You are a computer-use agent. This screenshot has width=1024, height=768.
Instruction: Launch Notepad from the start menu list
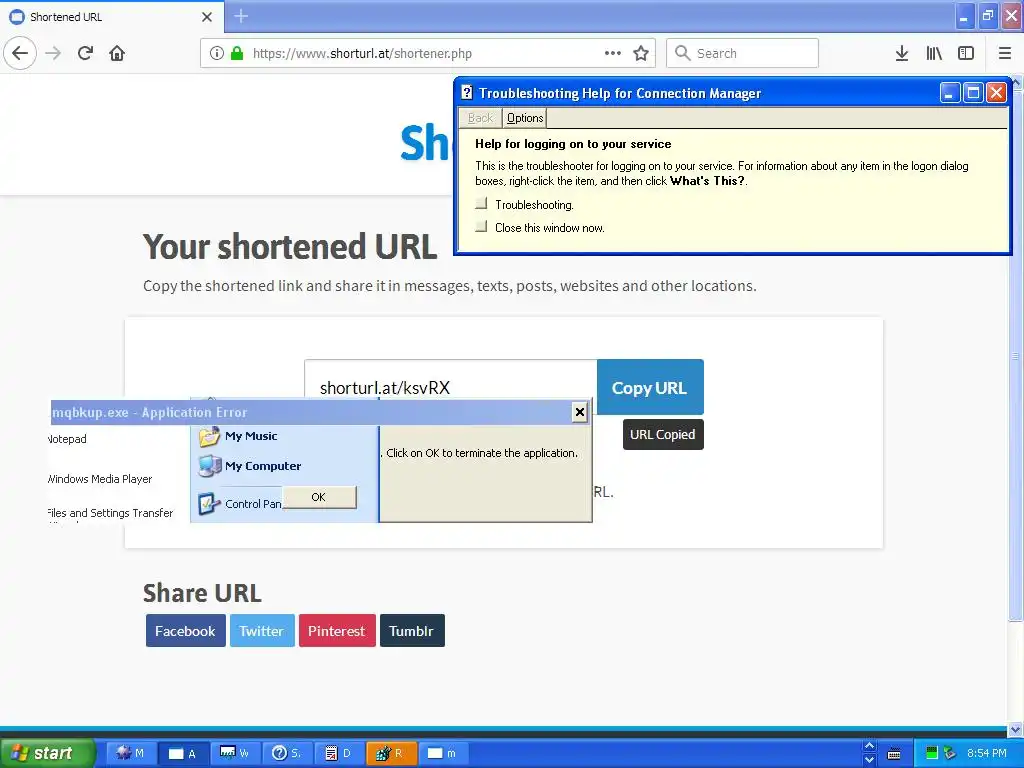point(67,439)
